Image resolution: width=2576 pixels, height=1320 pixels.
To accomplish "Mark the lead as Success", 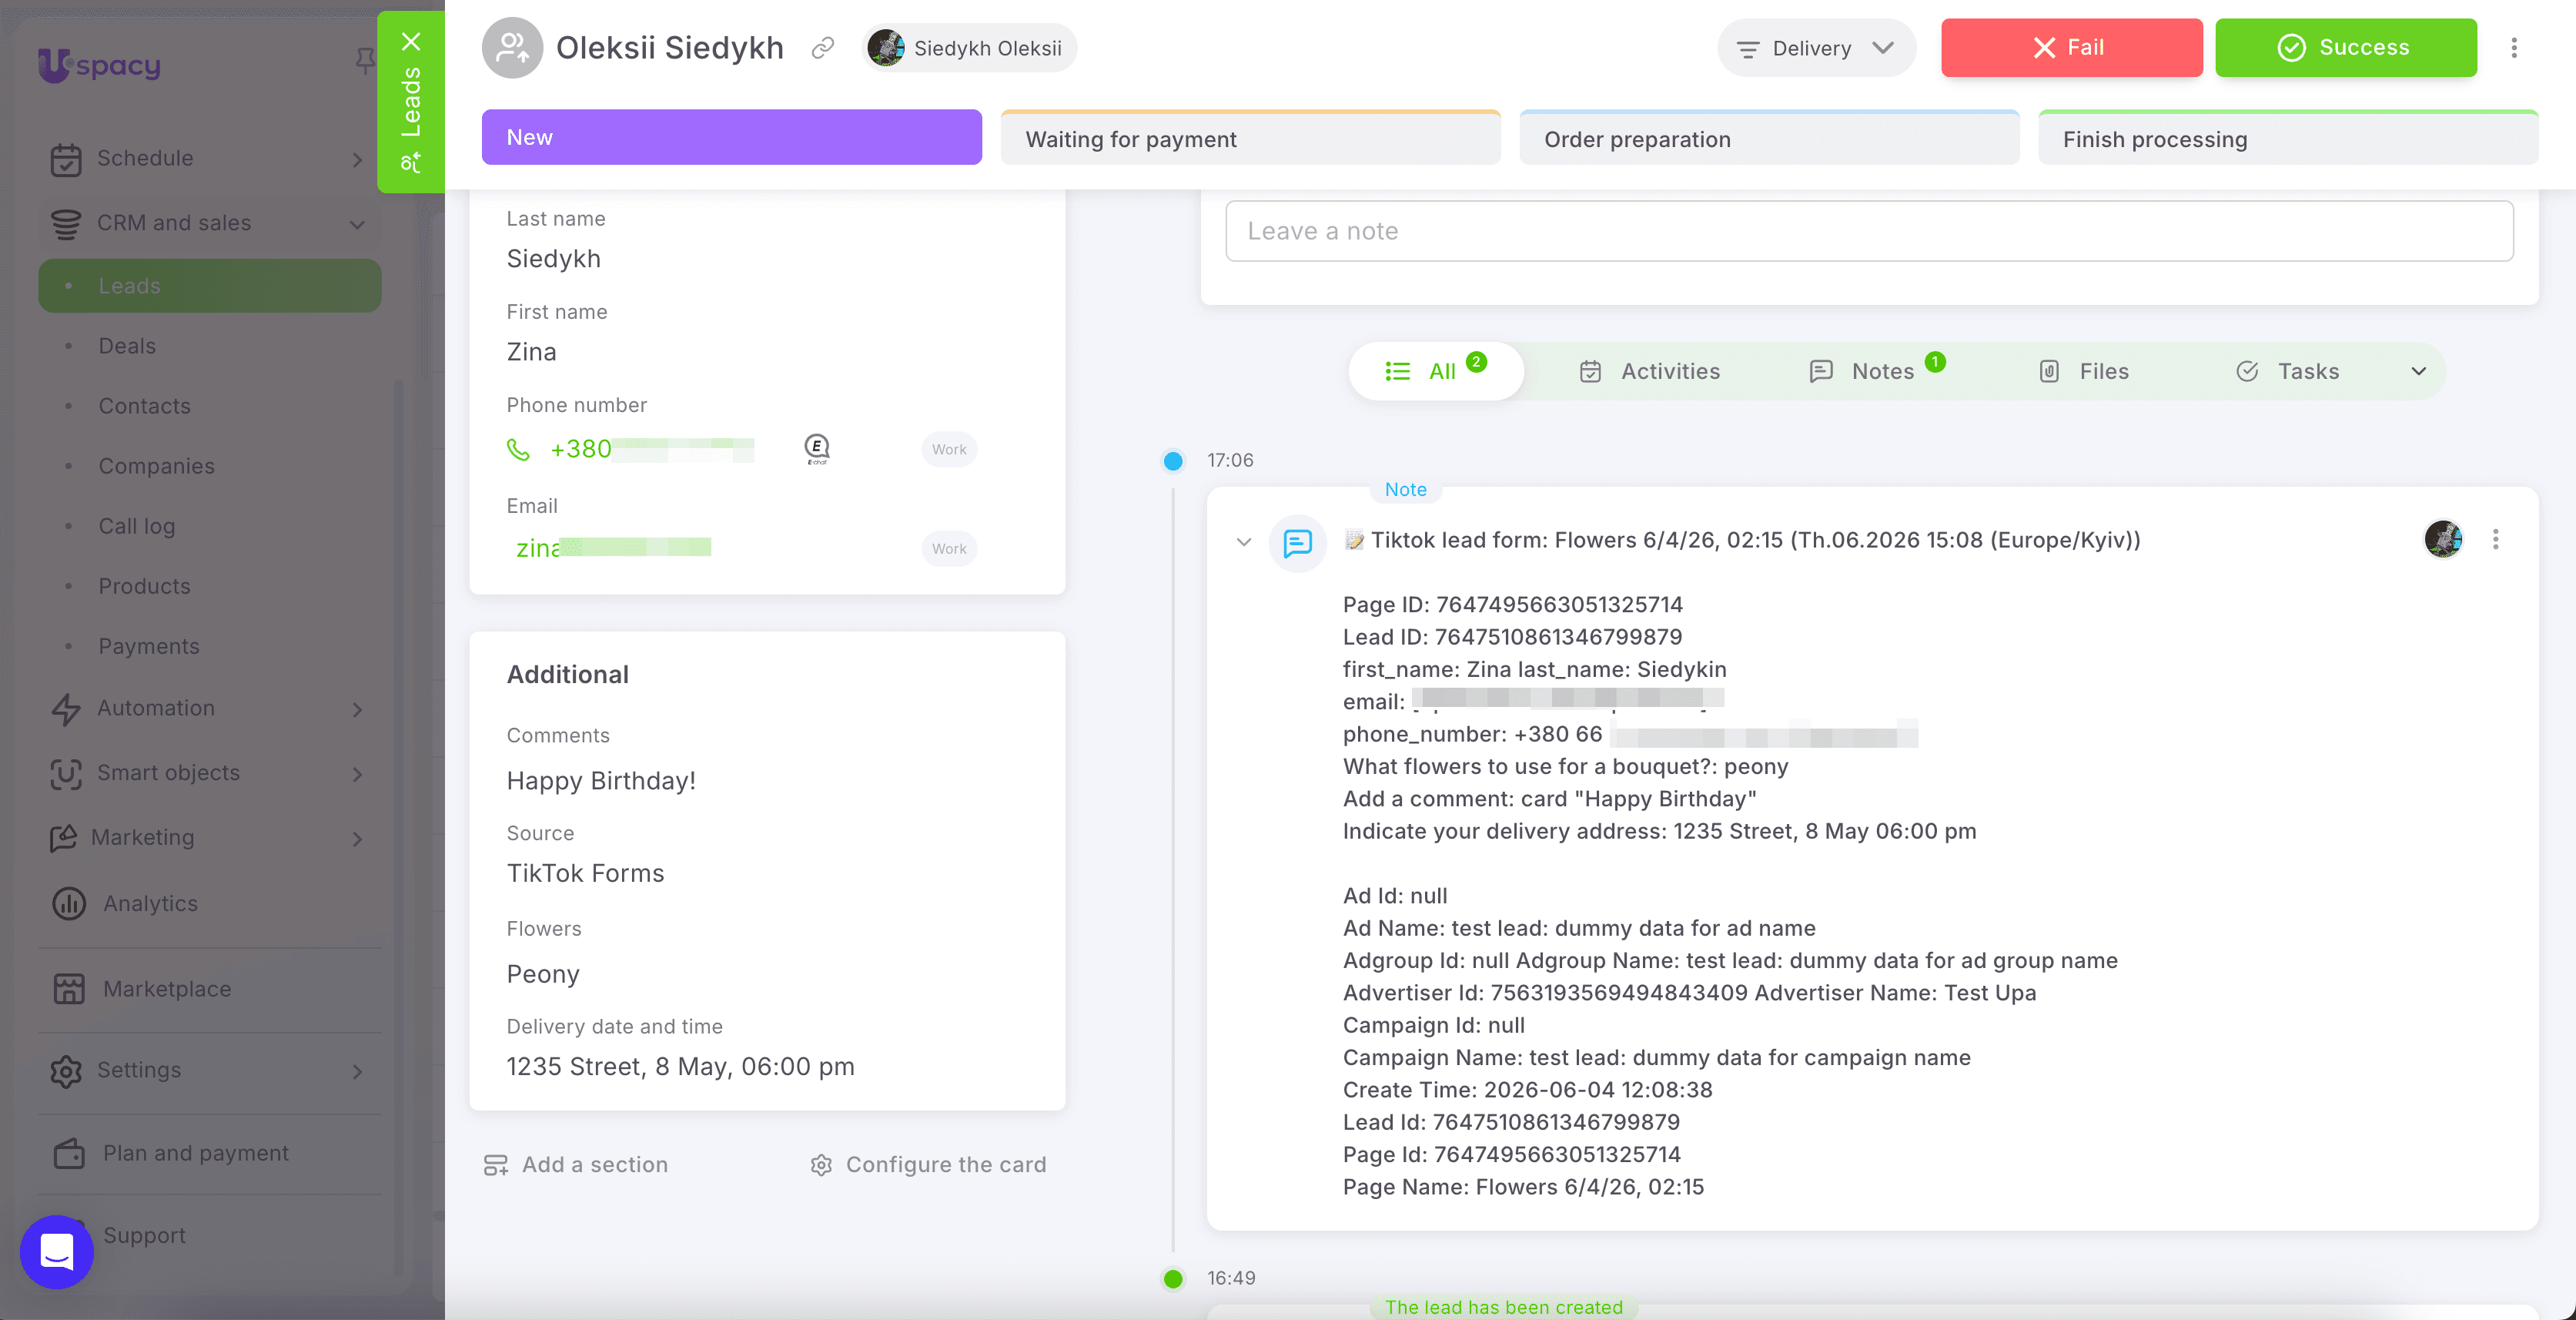I will tap(2346, 48).
